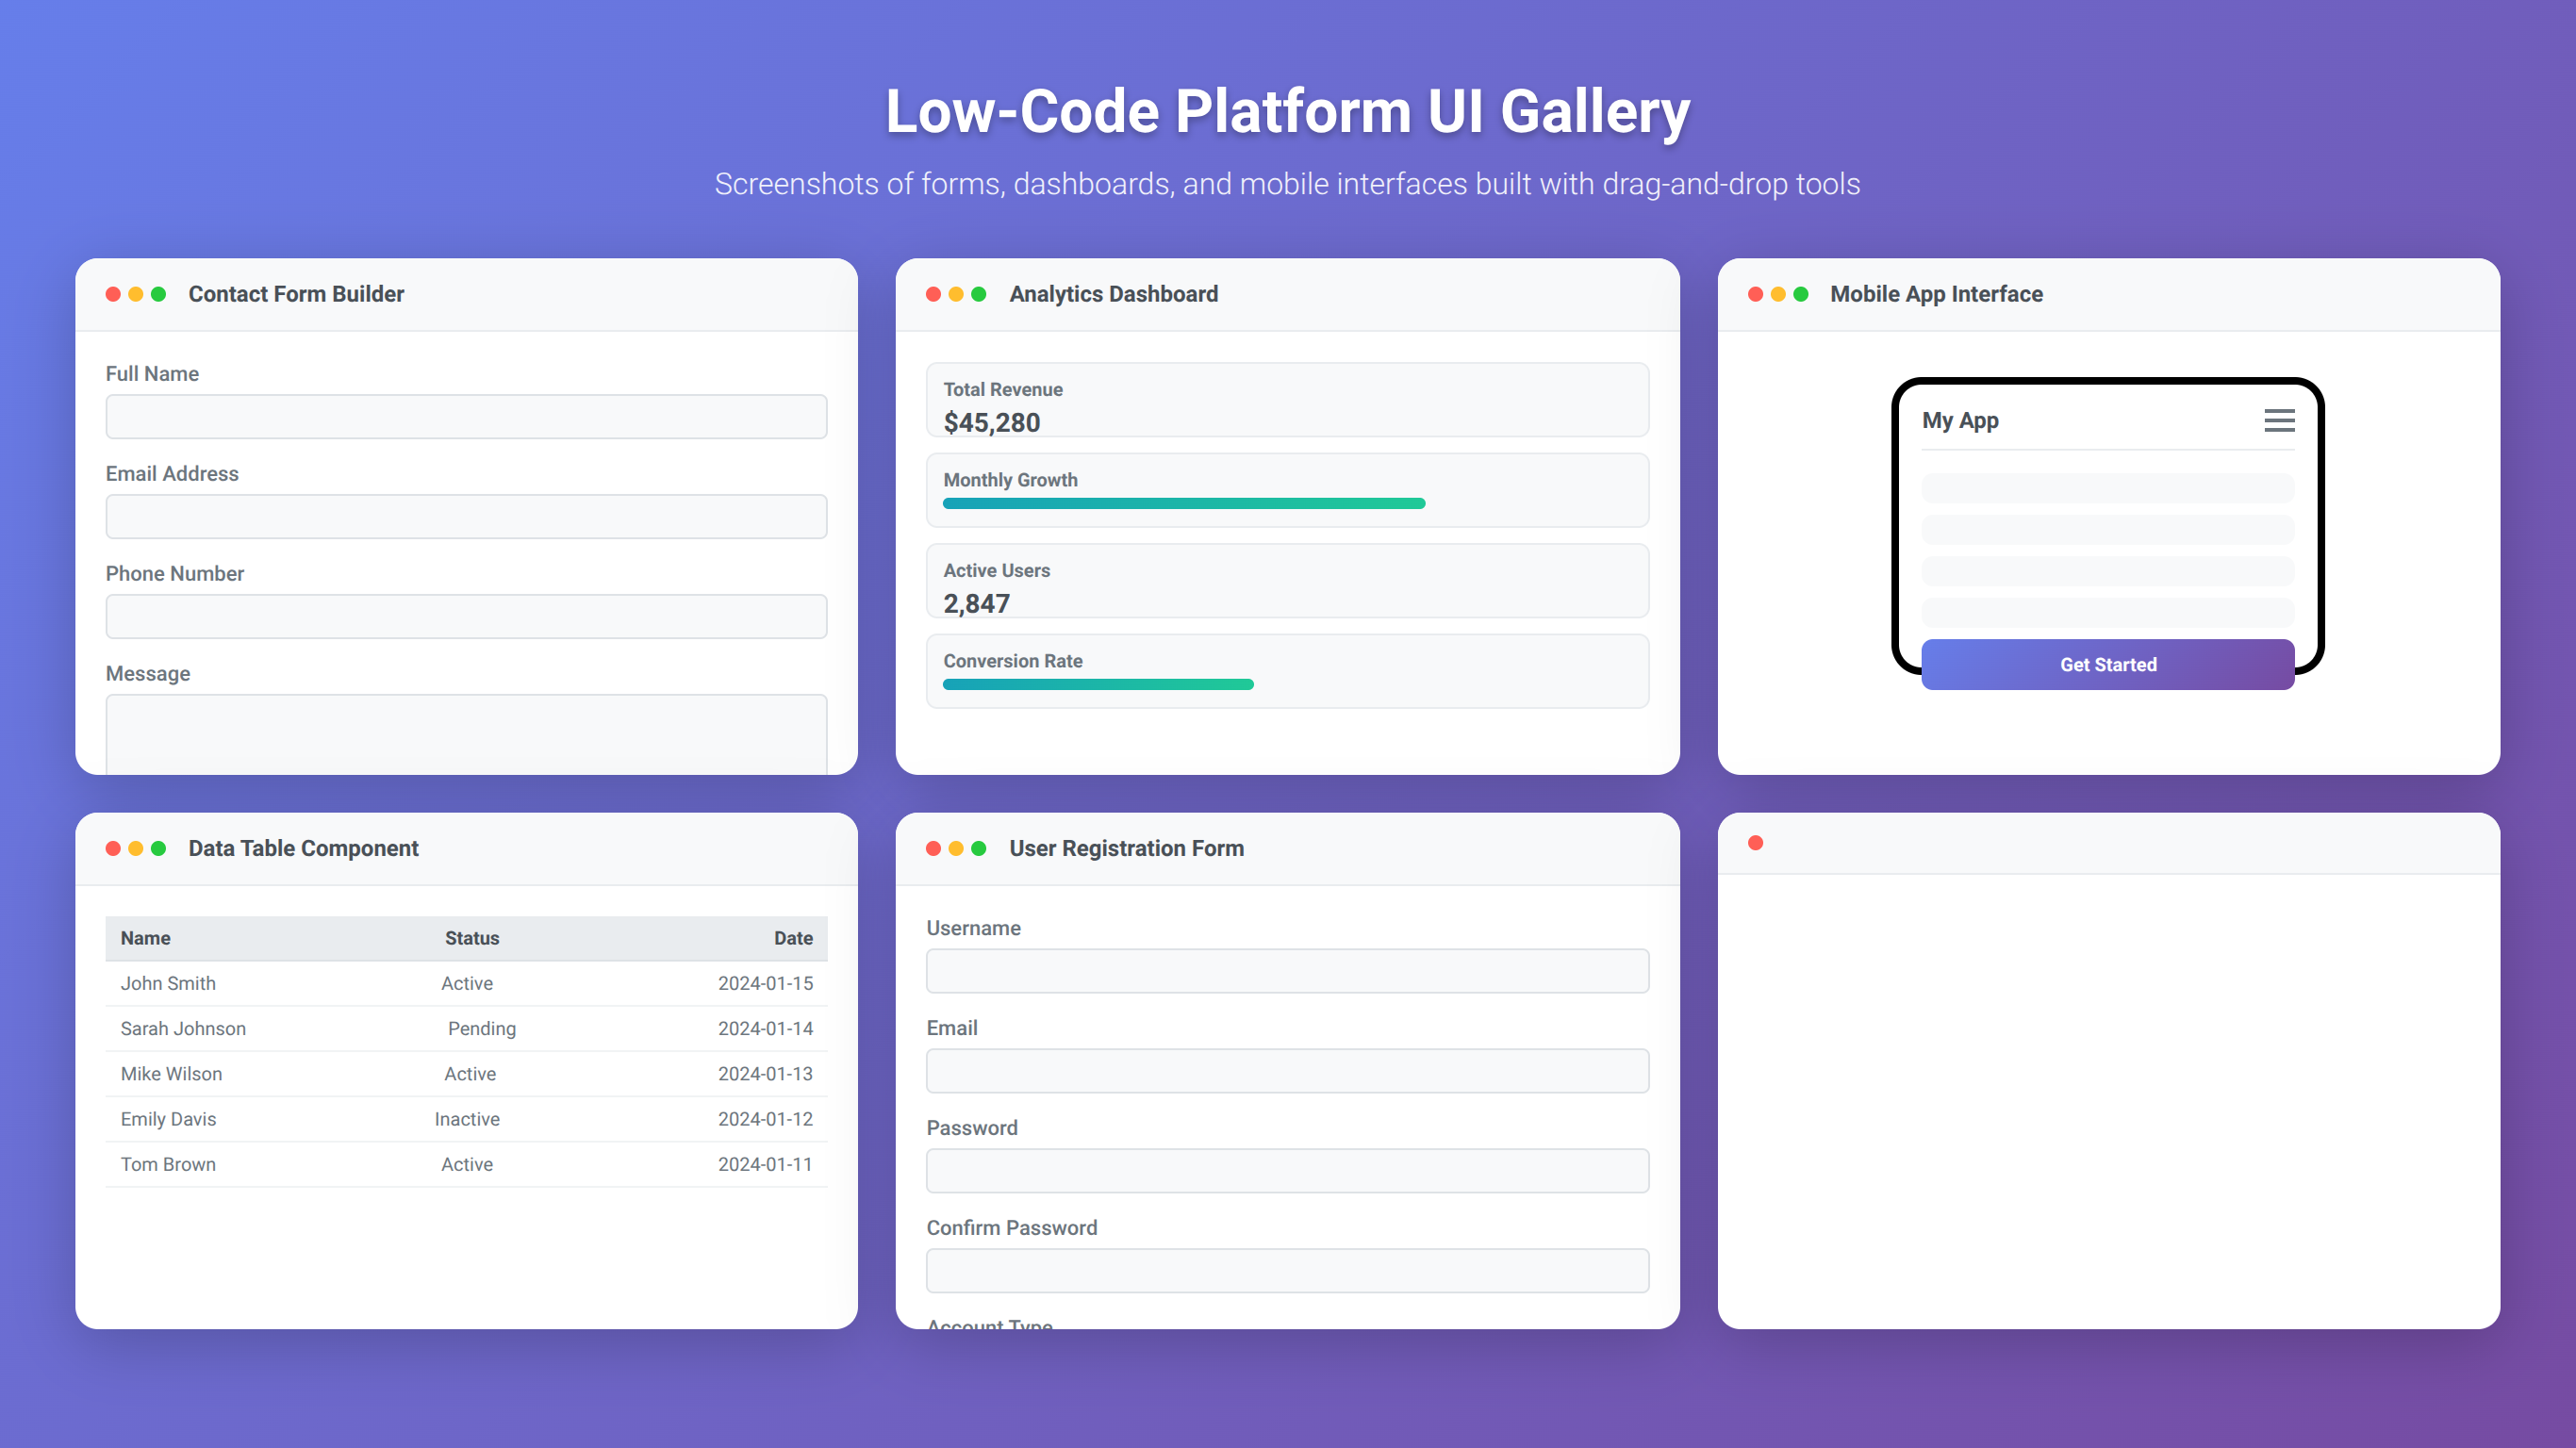Click inside the Message text area

[x=466, y=734]
